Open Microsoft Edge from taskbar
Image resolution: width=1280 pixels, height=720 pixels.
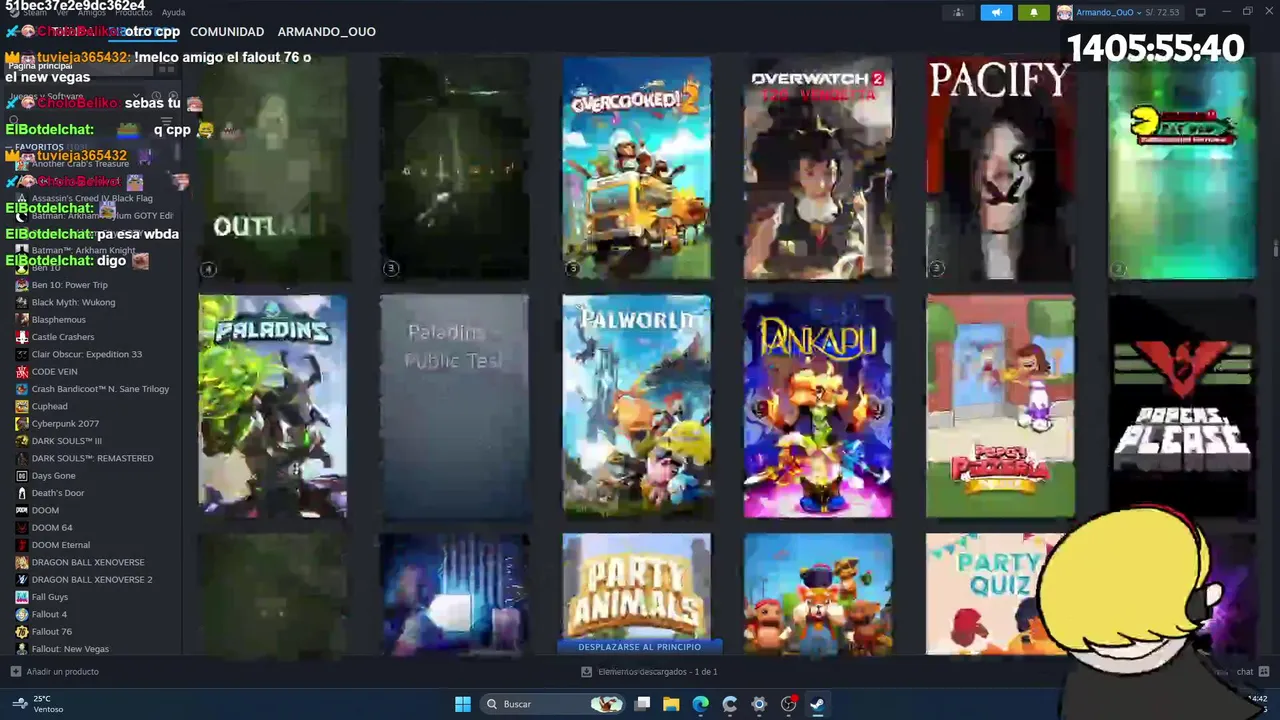point(700,704)
